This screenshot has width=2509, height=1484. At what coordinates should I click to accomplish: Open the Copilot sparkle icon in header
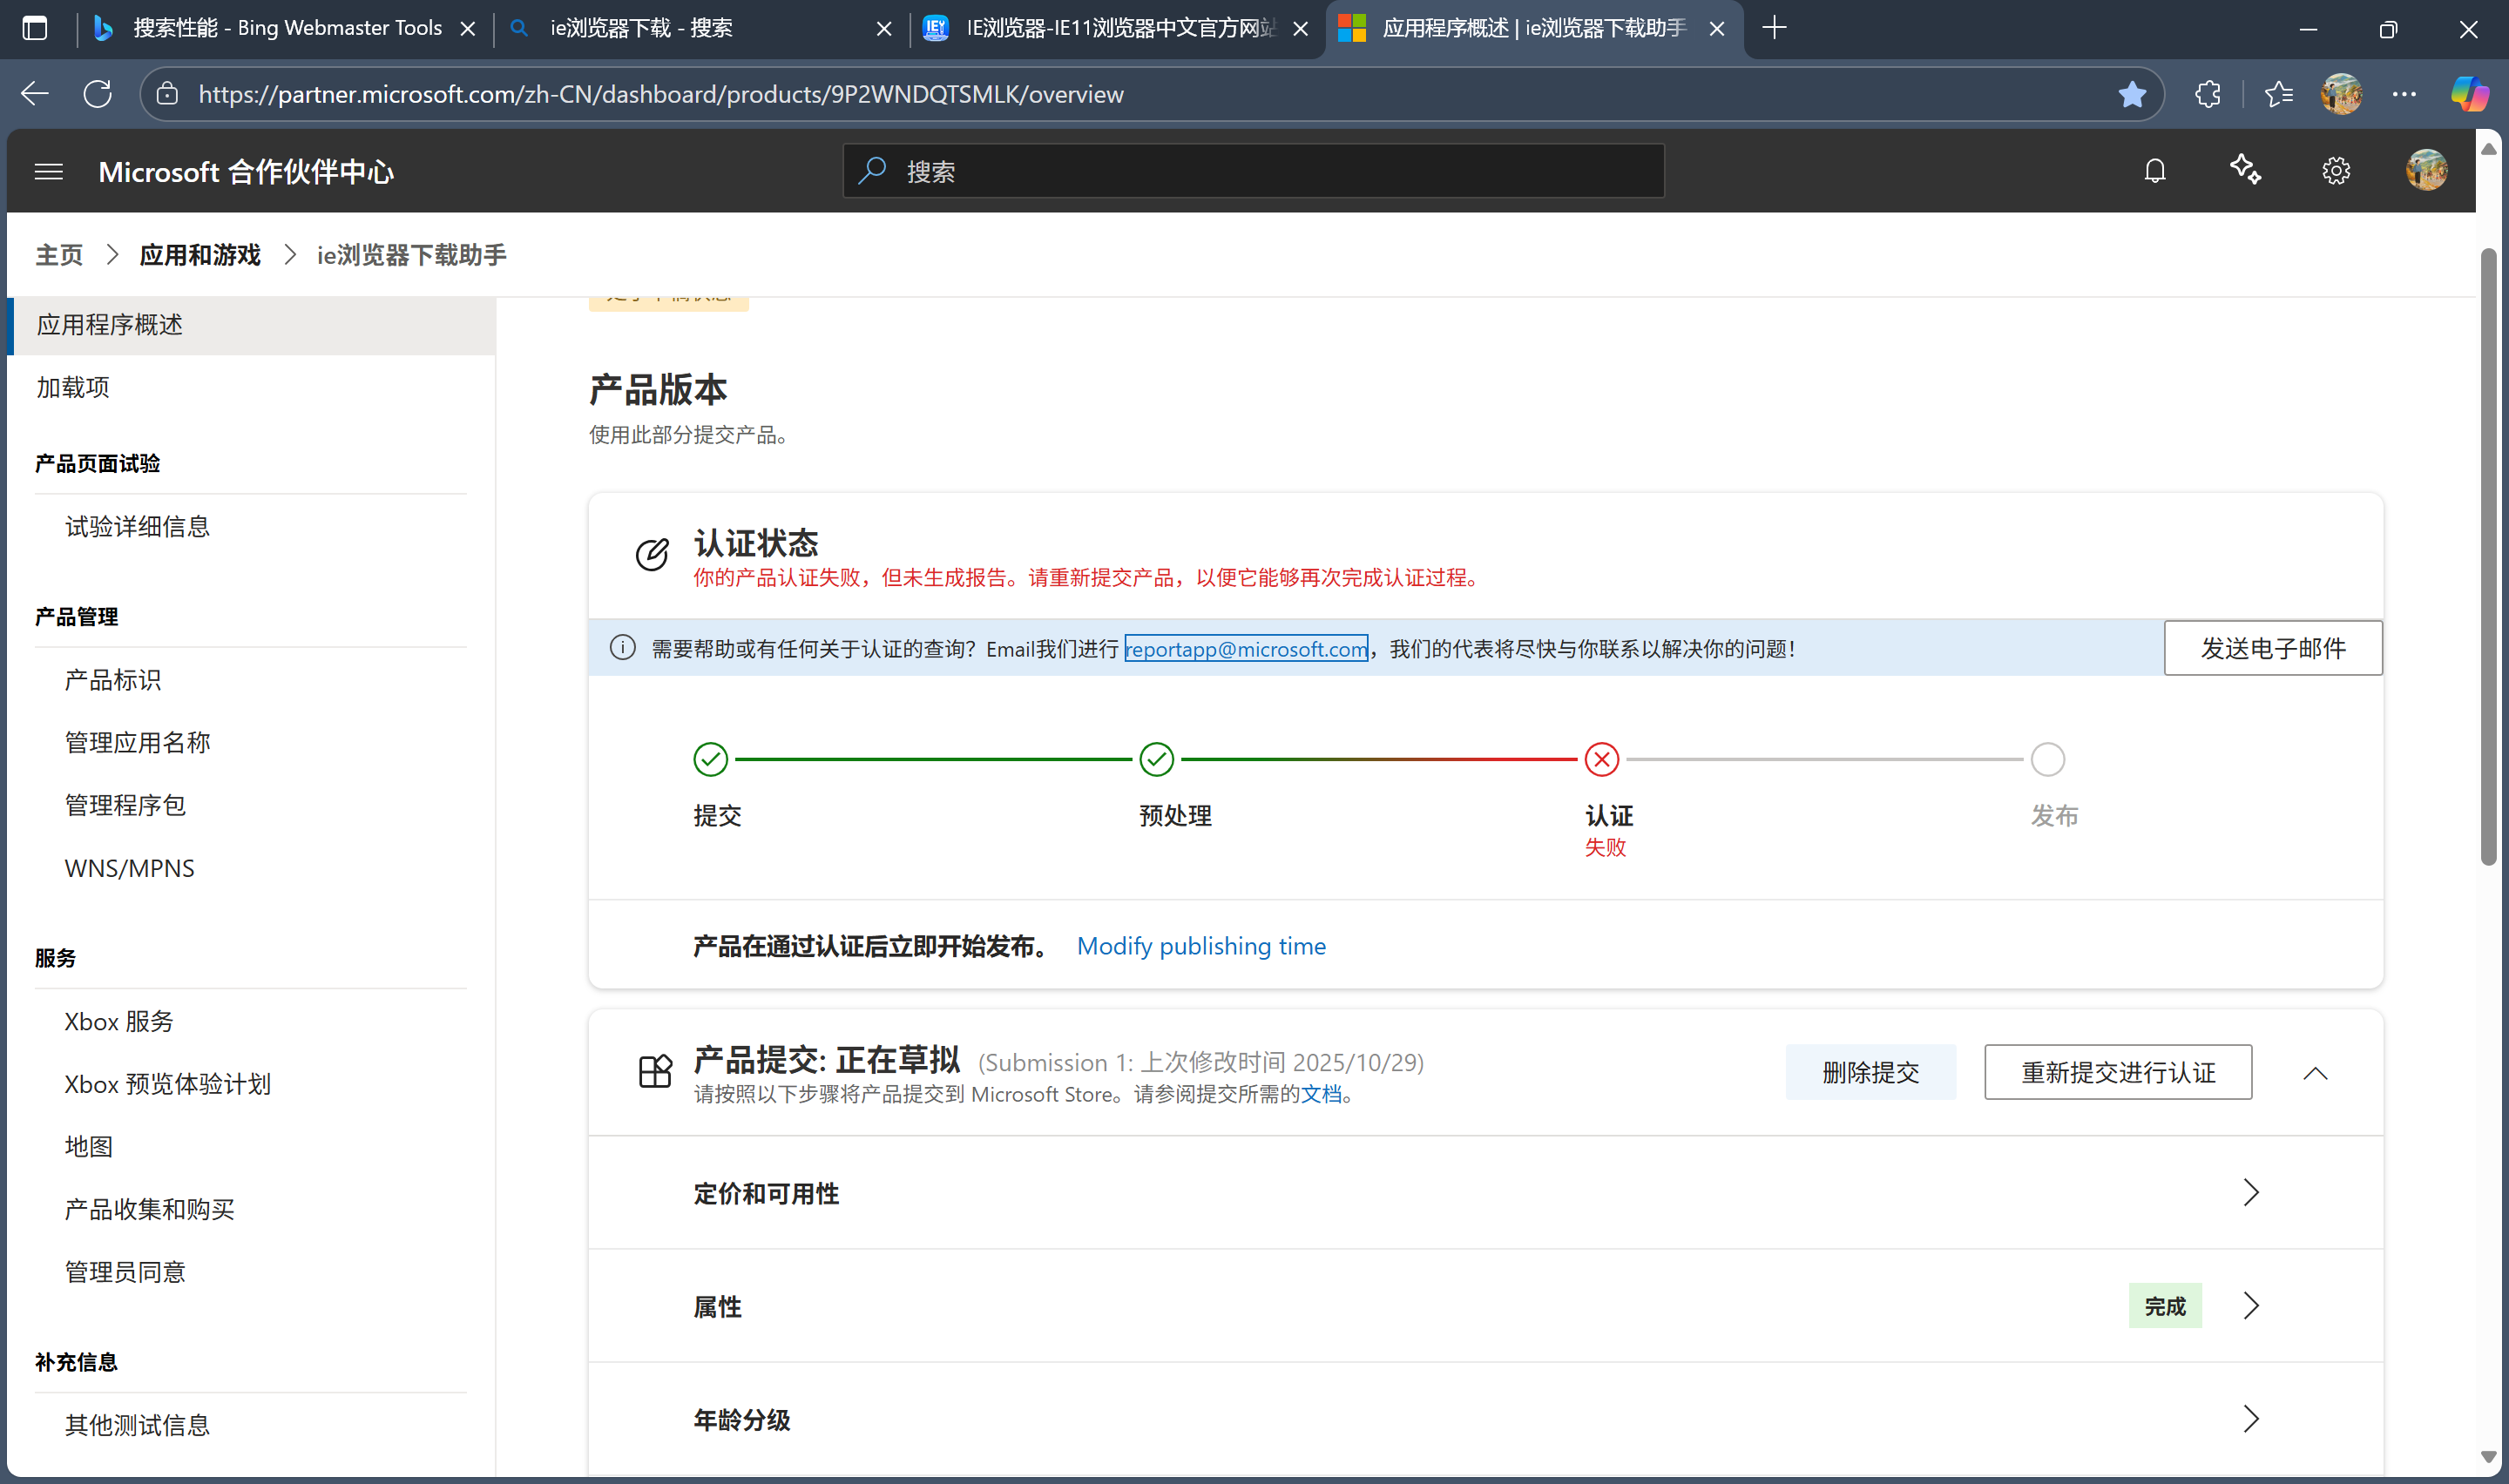point(2246,170)
